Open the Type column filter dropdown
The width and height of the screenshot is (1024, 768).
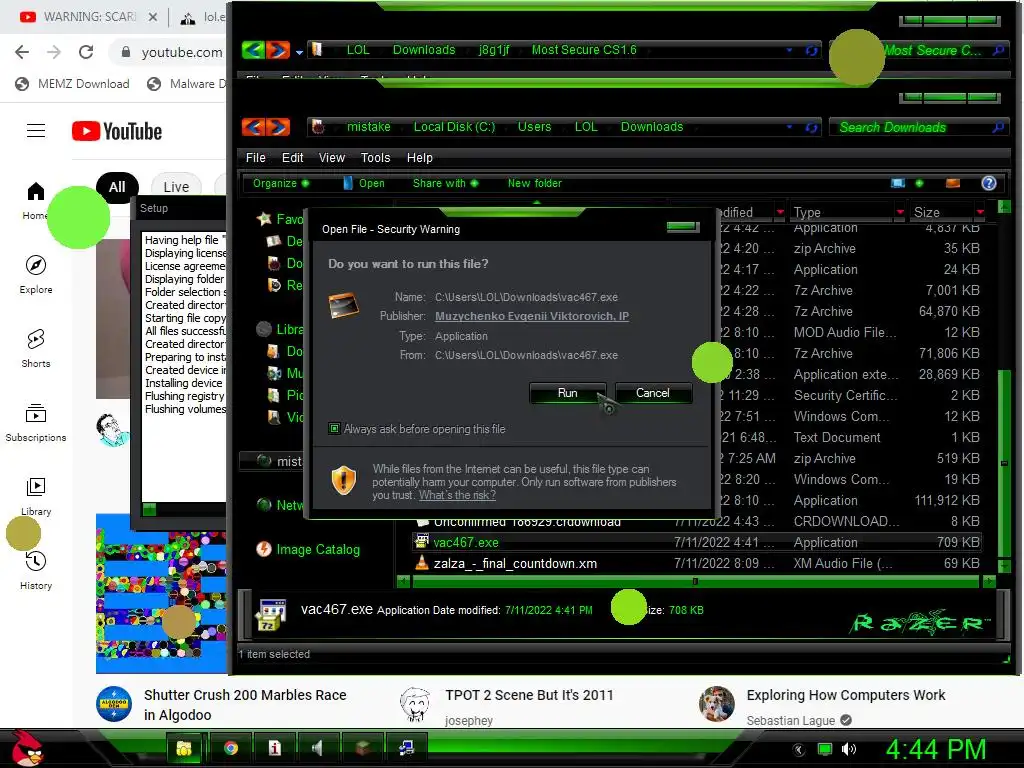click(x=901, y=212)
